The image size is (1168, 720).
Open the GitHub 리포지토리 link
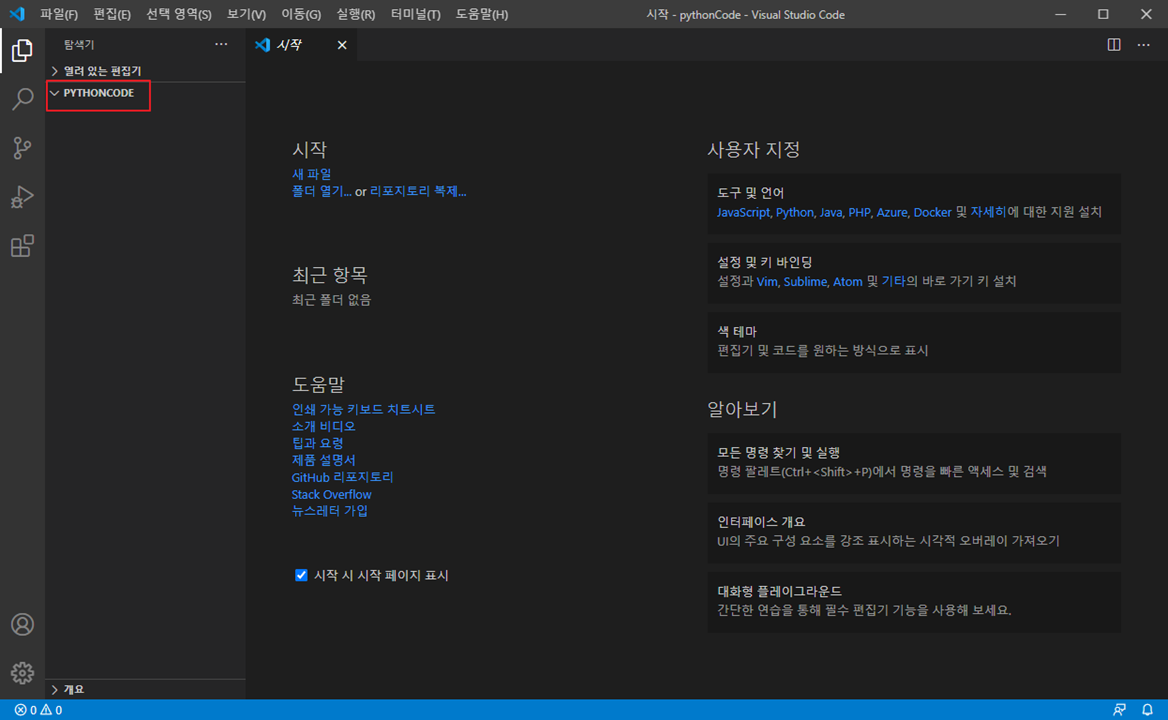(x=342, y=477)
